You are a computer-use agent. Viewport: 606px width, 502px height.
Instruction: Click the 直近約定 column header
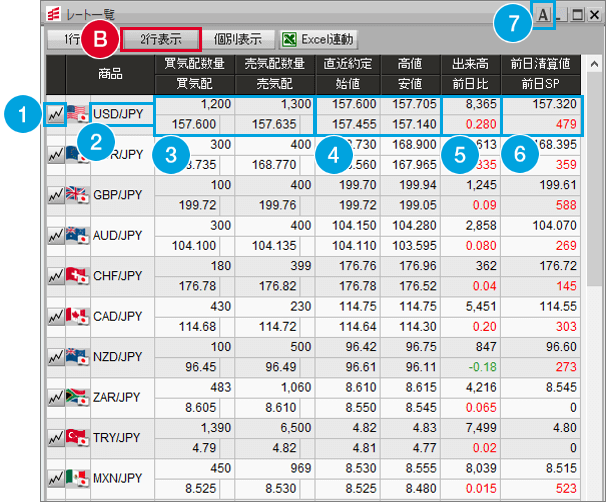pyautogui.click(x=348, y=64)
